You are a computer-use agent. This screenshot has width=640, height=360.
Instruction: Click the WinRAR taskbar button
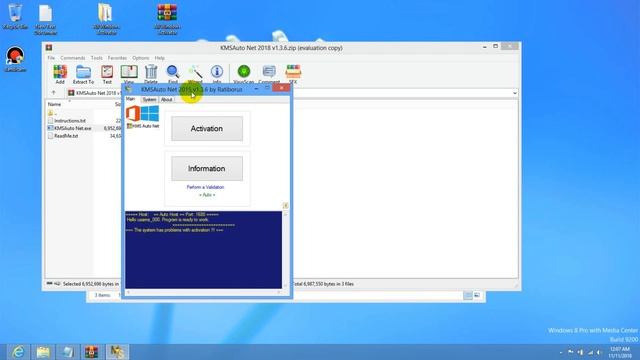point(91,351)
